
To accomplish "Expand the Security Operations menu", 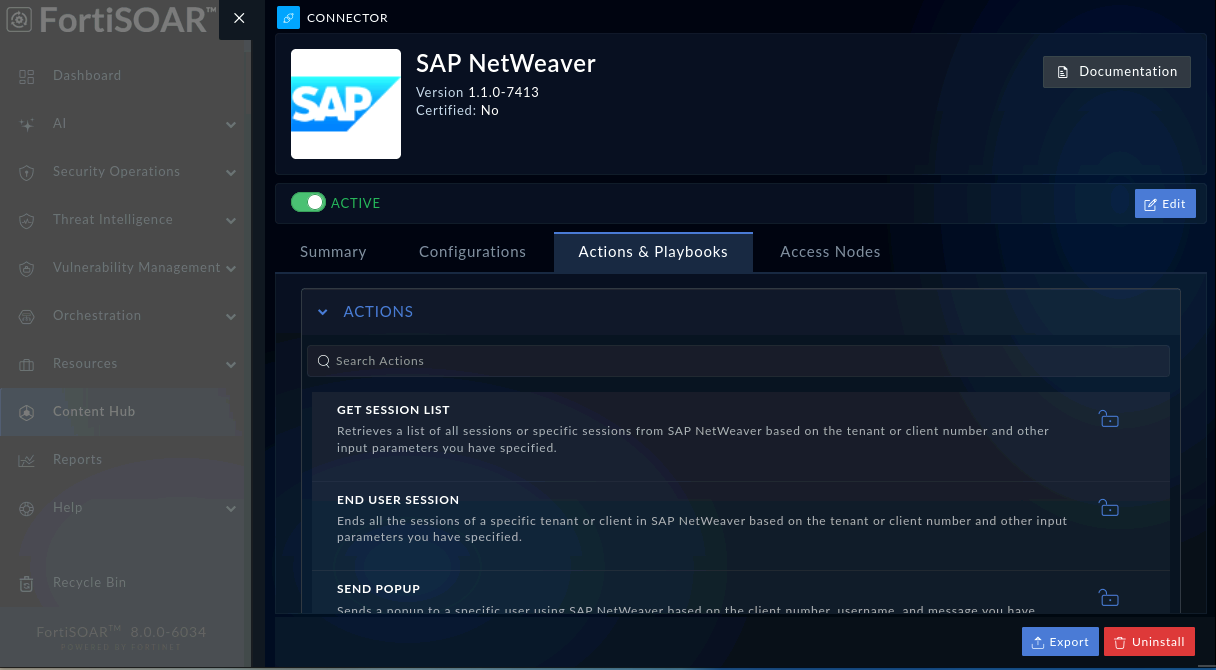I will 231,173.
